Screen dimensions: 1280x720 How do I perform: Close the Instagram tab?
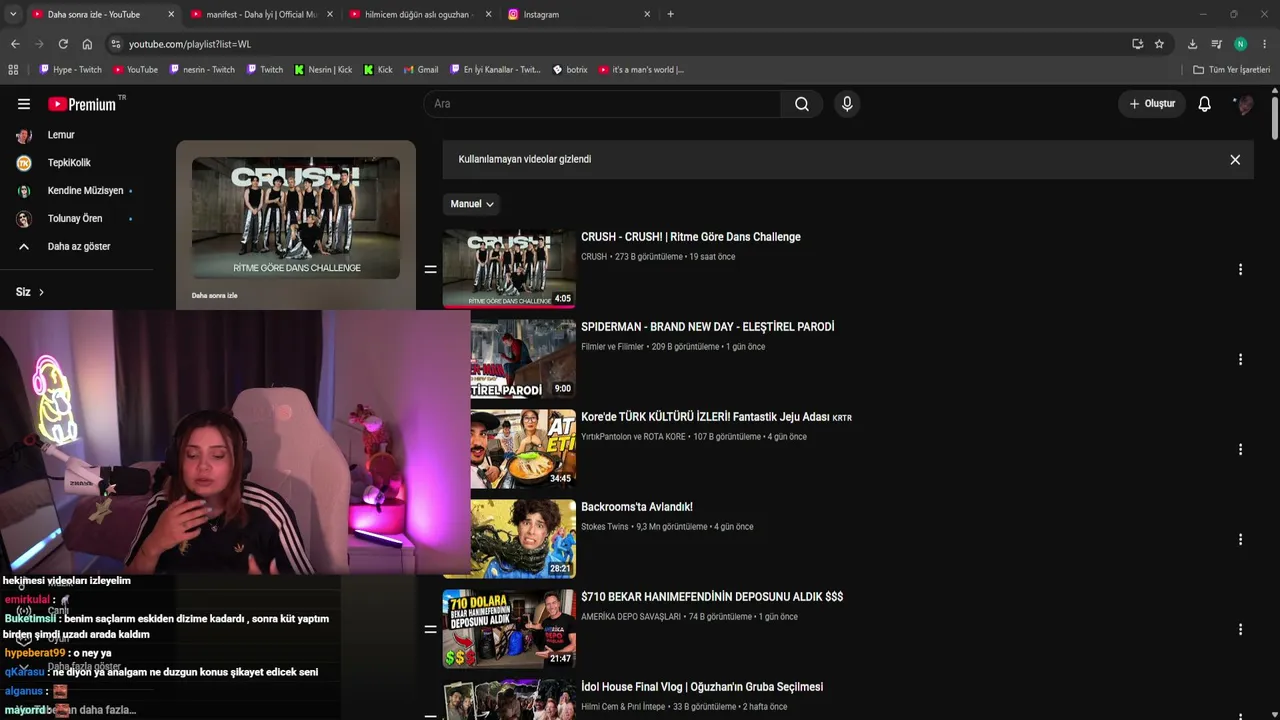[x=647, y=14]
